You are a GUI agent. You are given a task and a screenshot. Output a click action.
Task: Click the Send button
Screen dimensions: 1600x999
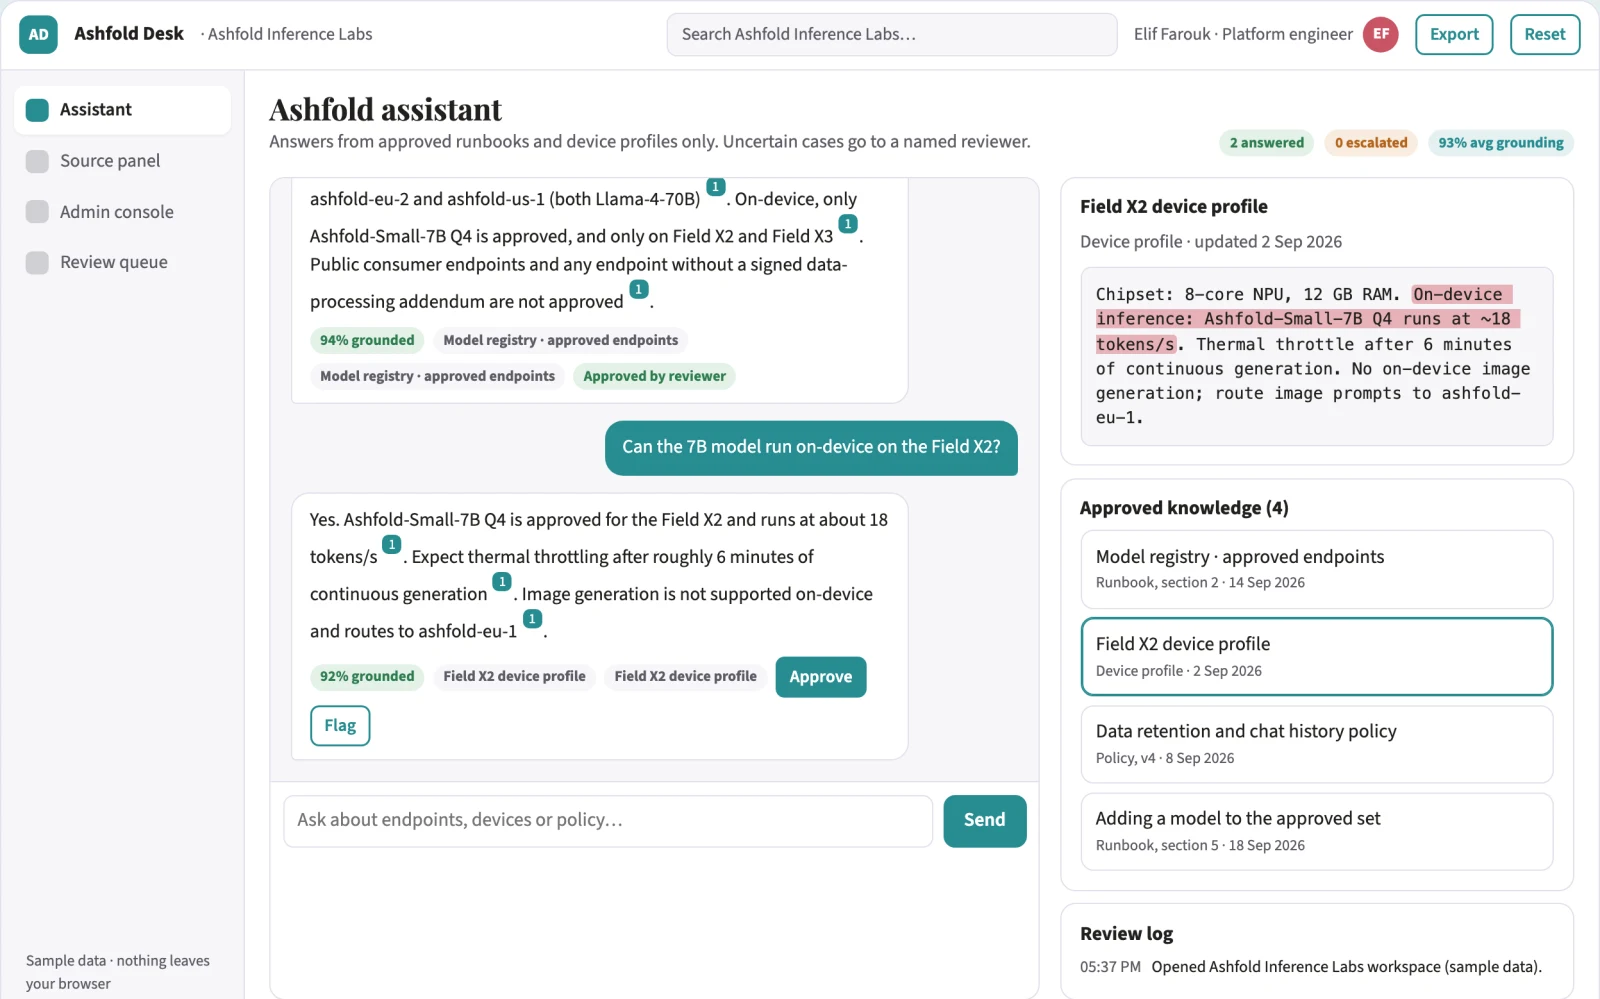coord(985,821)
